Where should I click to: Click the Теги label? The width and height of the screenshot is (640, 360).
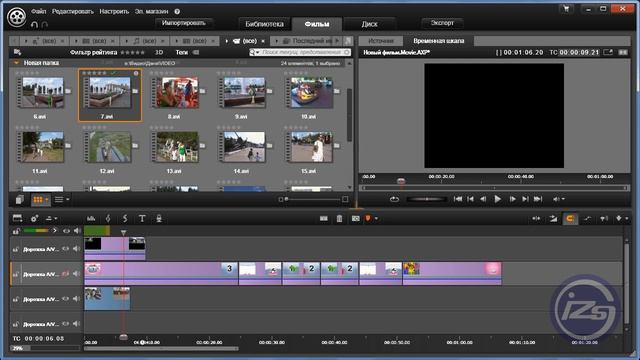(x=182, y=52)
